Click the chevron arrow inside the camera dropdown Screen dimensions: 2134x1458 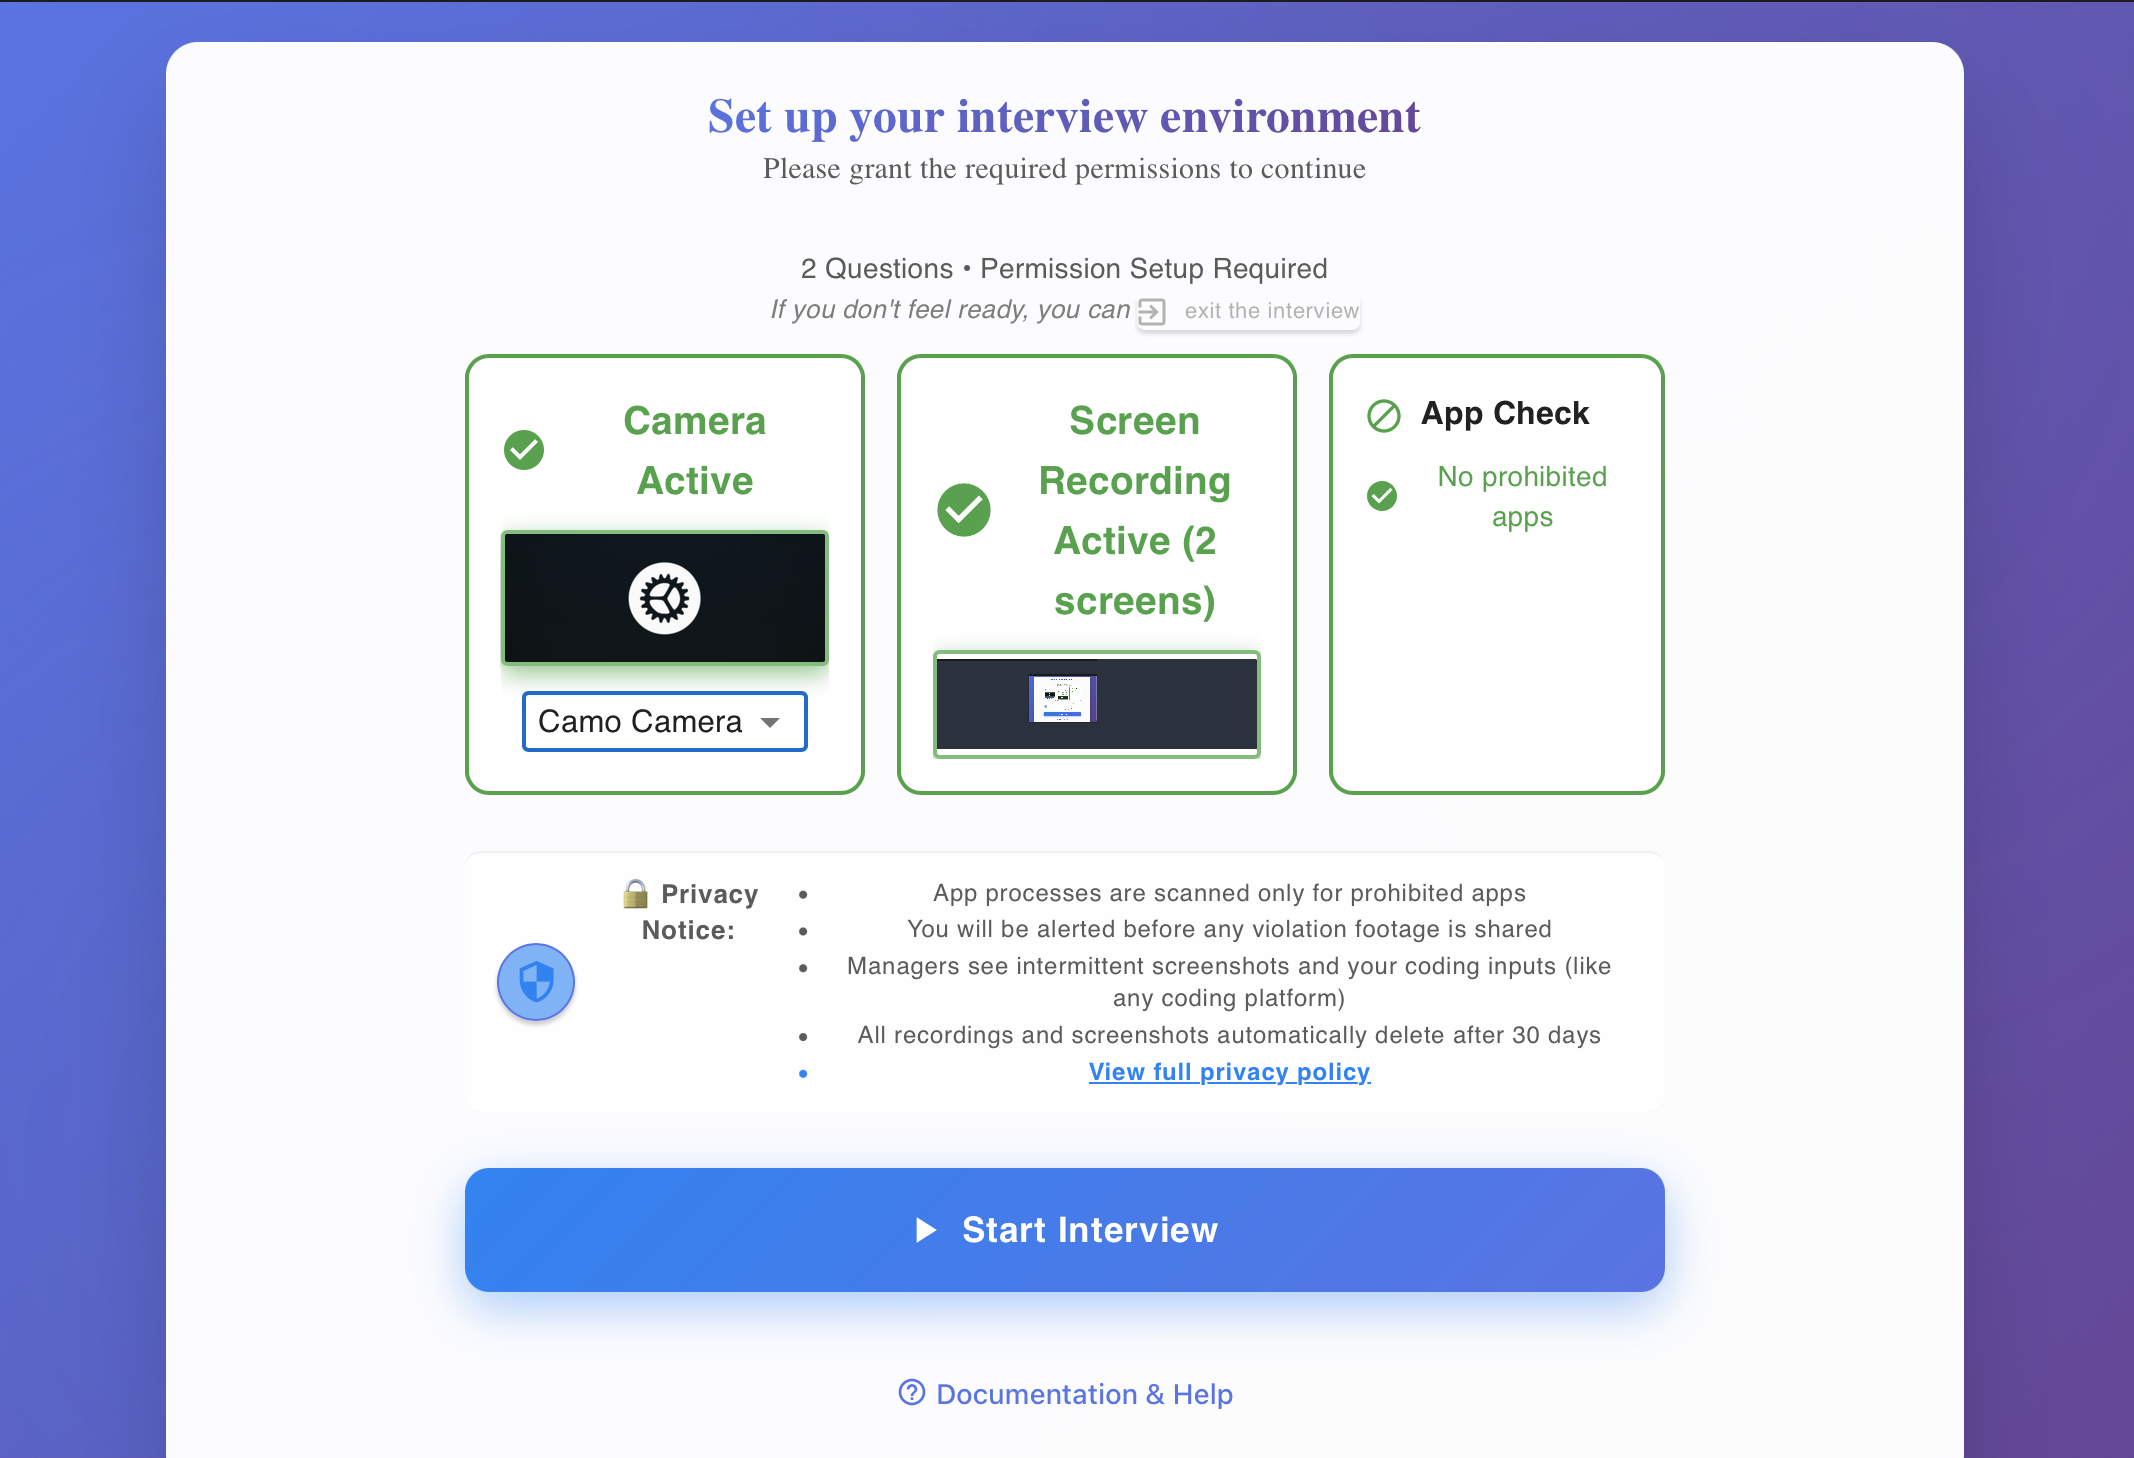pyautogui.click(x=770, y=721)
